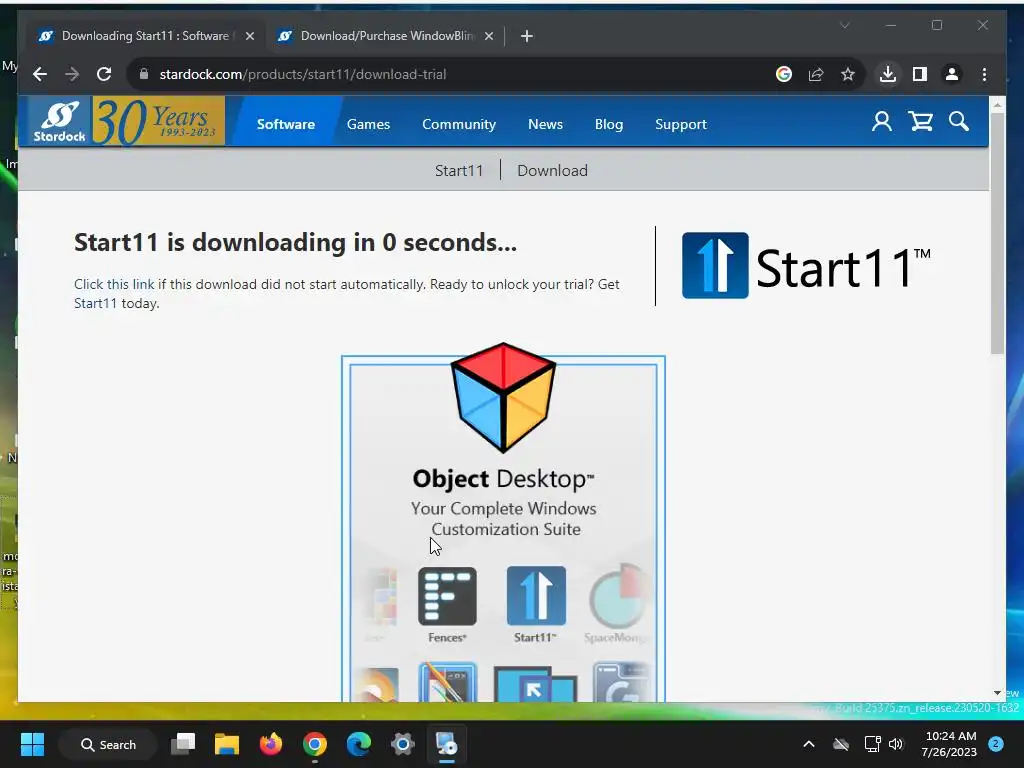Click the active installer app on taskbar
Viewport: 1024px width, 768px height.
[447, 744]
